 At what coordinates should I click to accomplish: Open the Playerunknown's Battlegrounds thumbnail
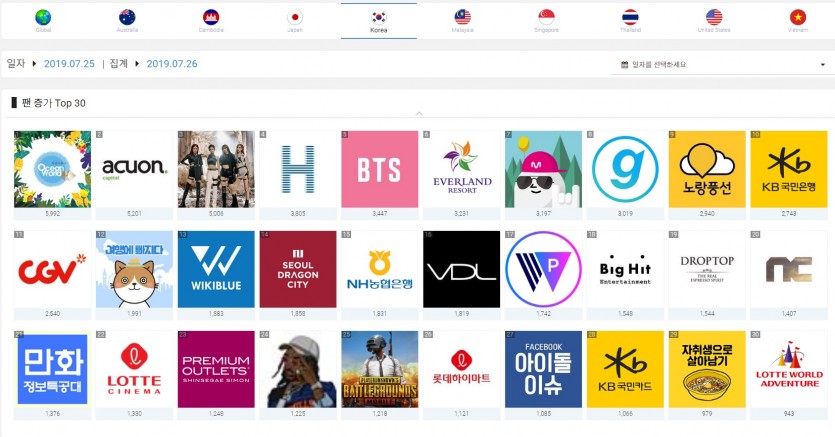[379, 369]
